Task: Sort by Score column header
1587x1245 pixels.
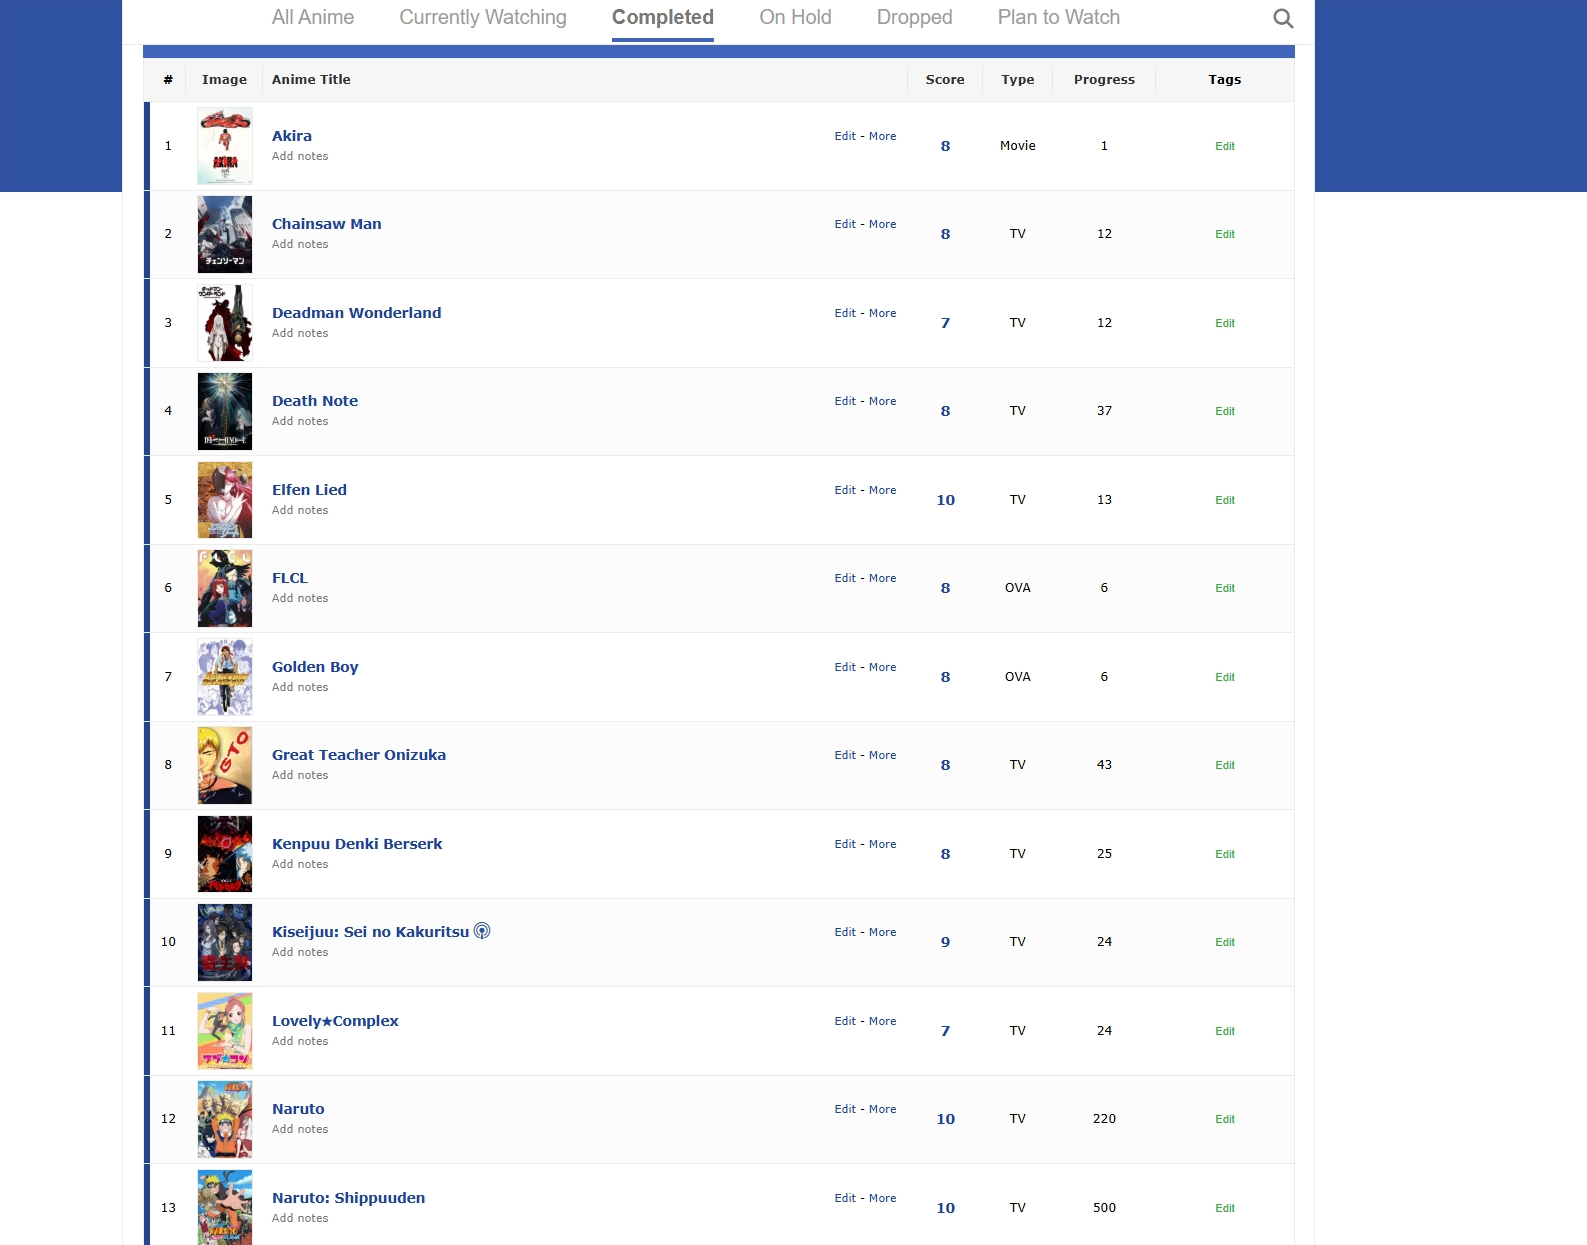Action: pyautogui.click(x=945, y=79)
